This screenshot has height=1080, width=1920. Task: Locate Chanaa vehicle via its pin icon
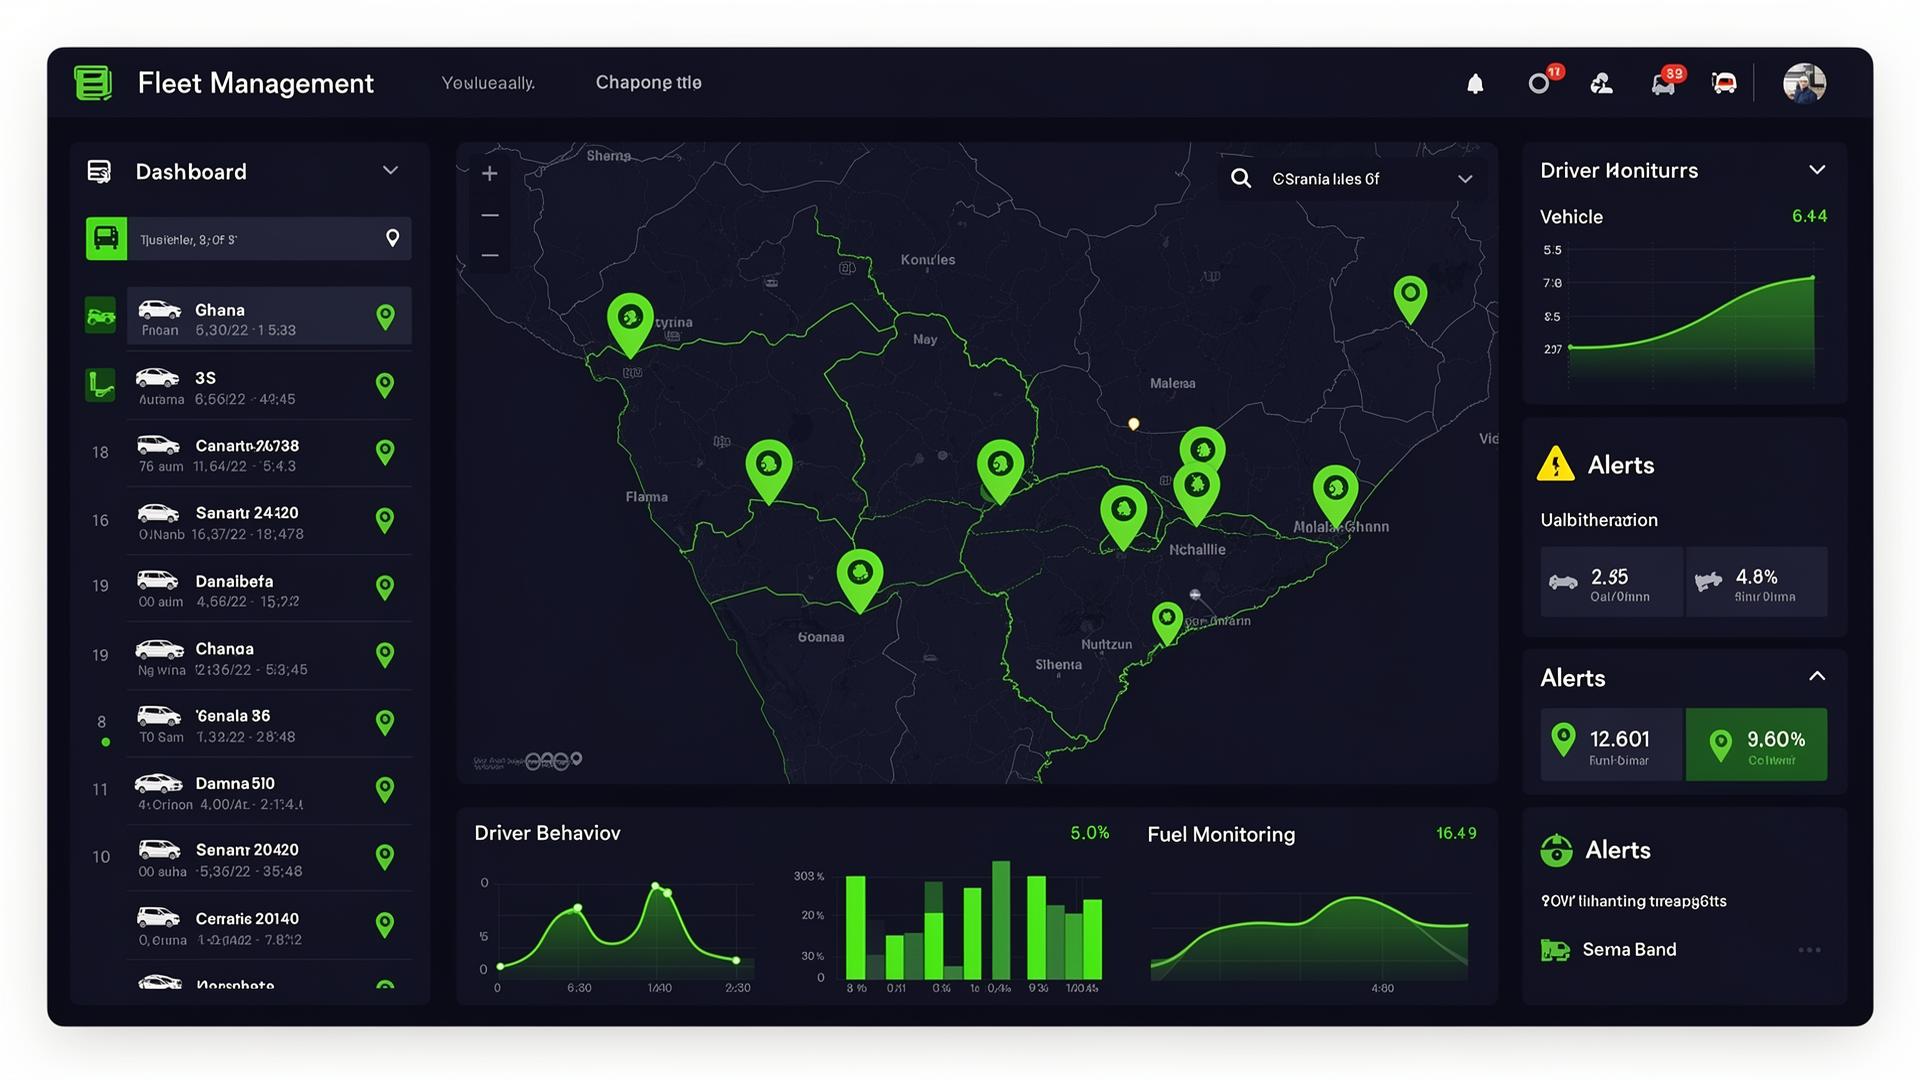tap(385, 655)
